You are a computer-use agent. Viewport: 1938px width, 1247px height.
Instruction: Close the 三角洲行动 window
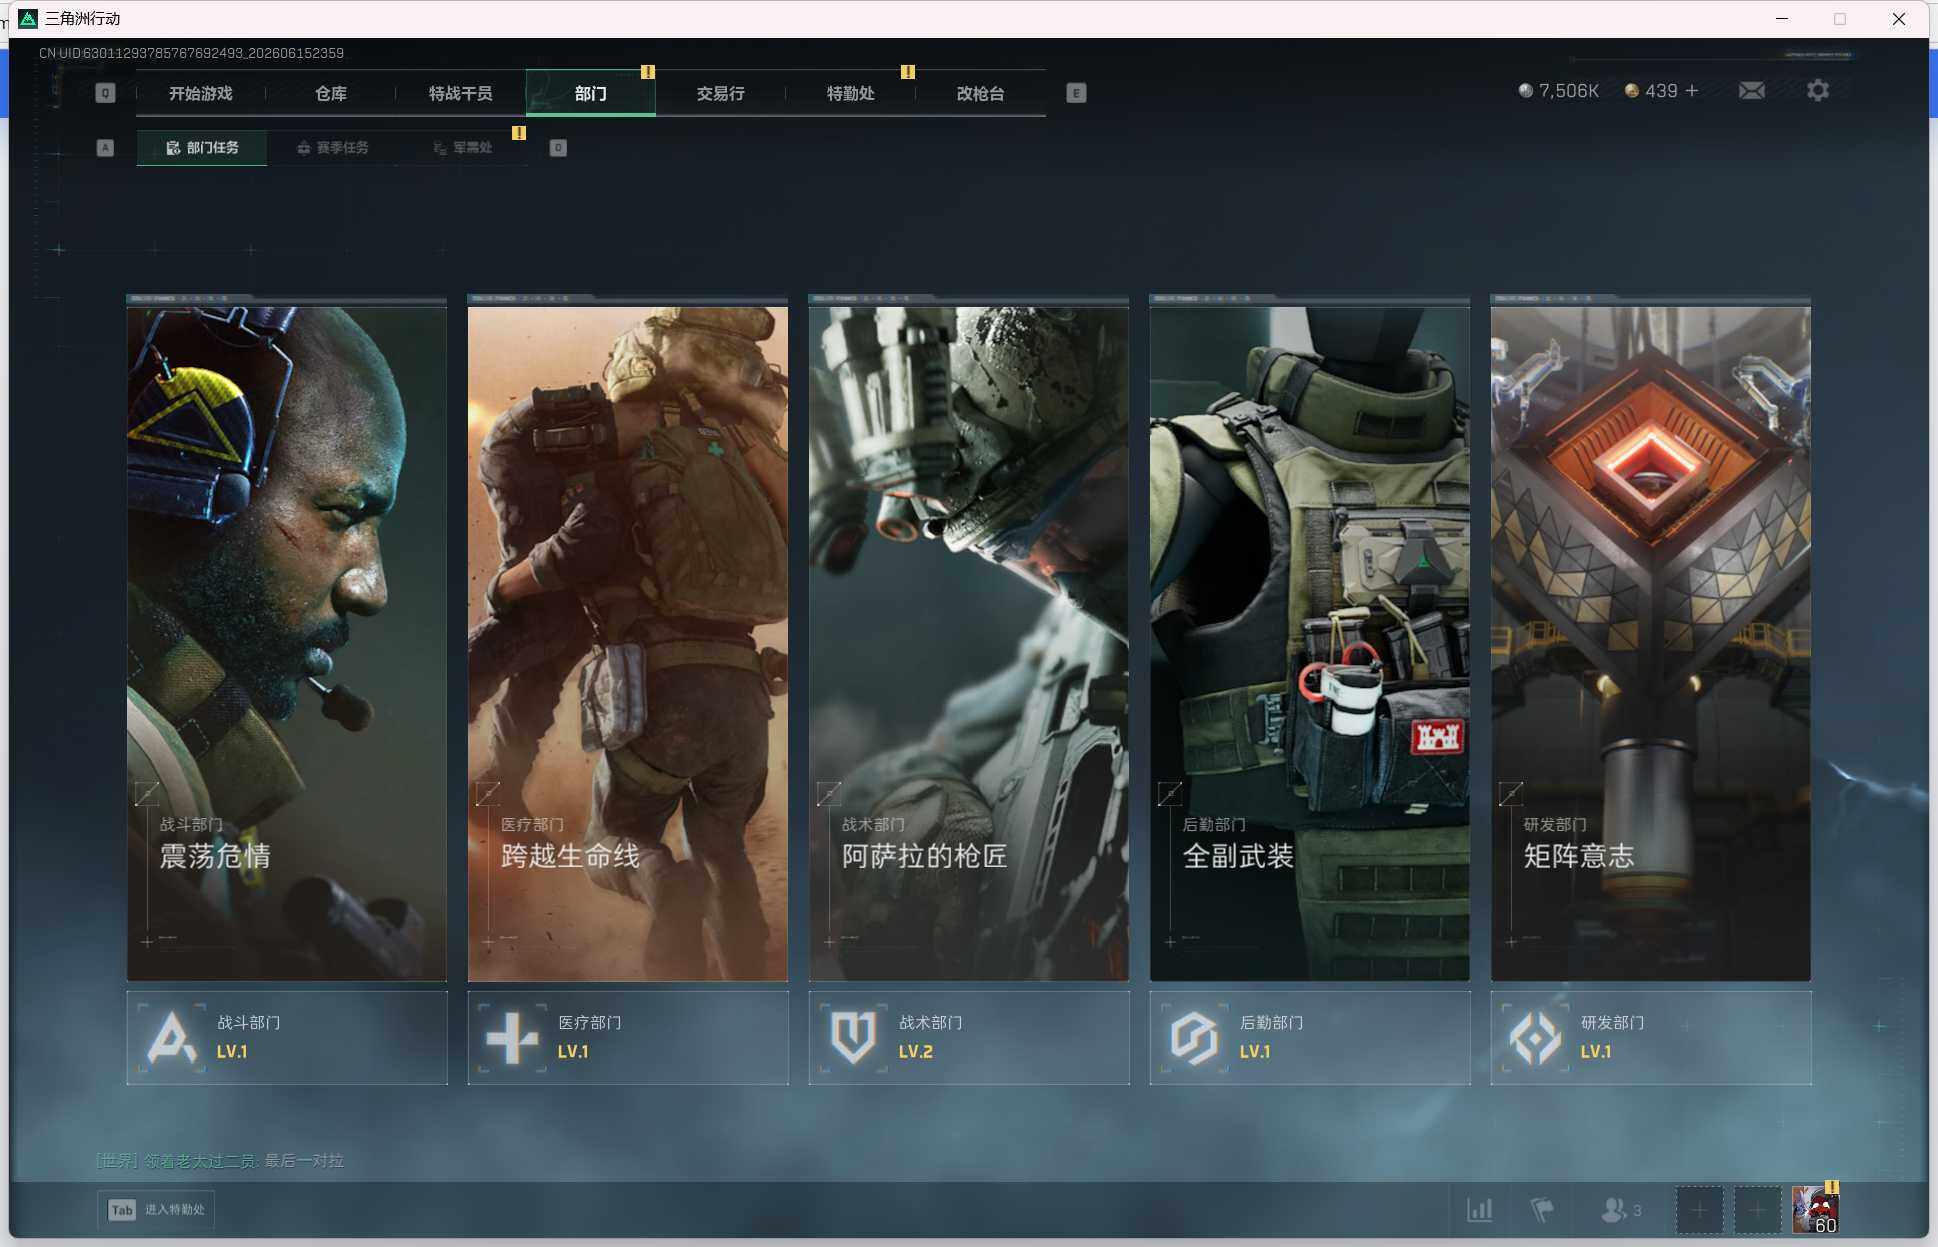point(1899,19)
